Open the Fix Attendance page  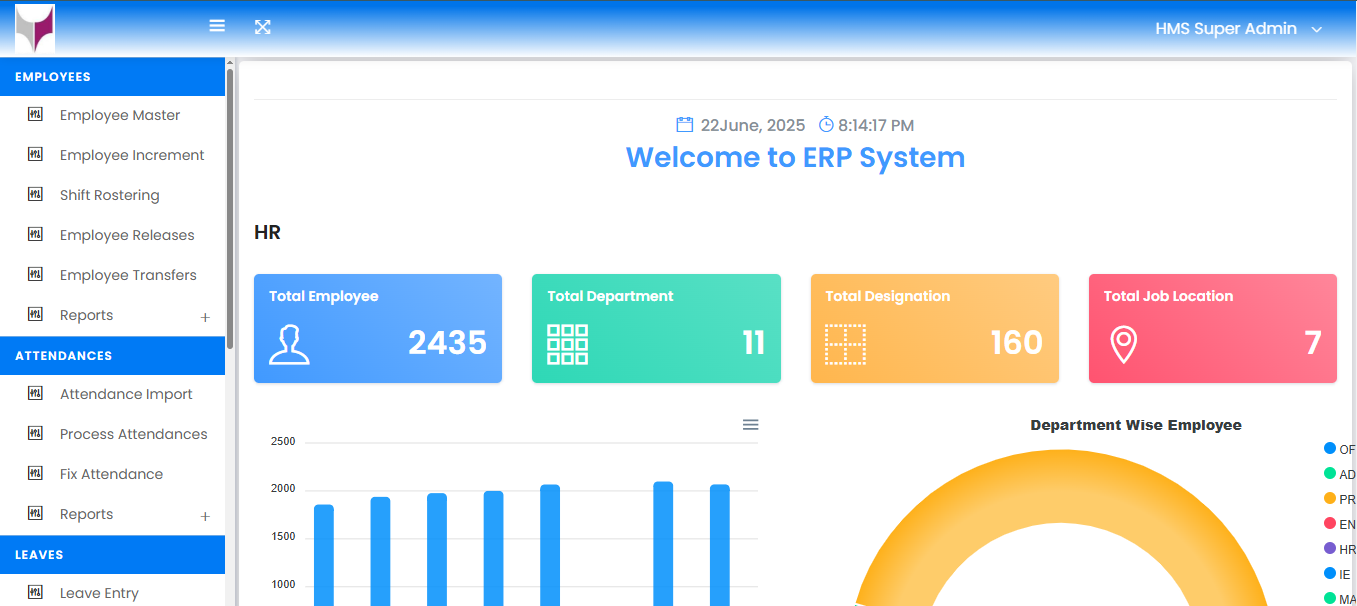click(111, 474)
